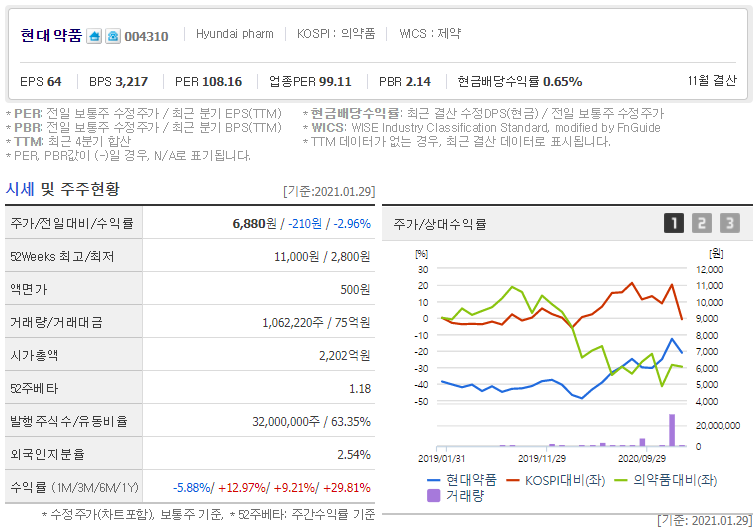Click the red KOSPI대비(좌) legend marker

tap(513, 480)
